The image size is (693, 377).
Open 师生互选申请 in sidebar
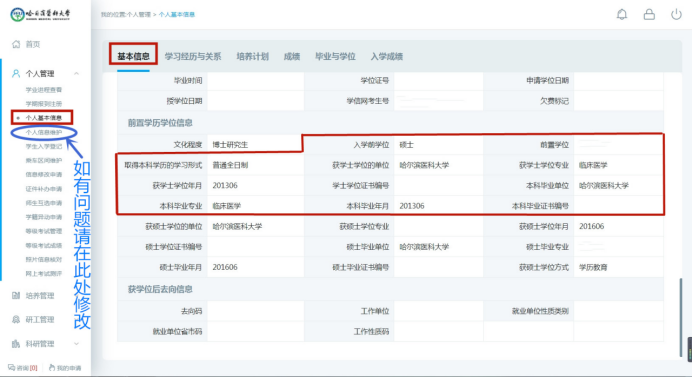[44, 203]
